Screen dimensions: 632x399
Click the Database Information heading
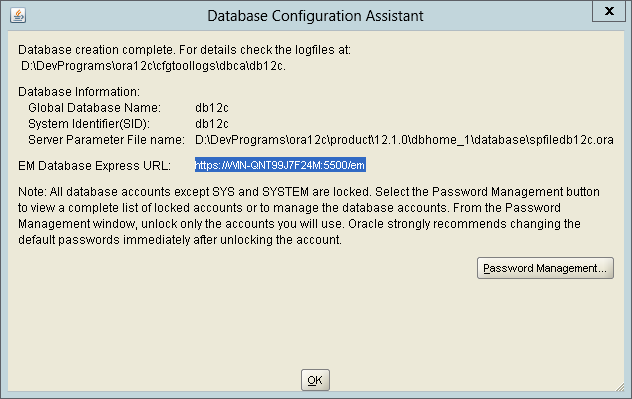[x=79, y=92]
